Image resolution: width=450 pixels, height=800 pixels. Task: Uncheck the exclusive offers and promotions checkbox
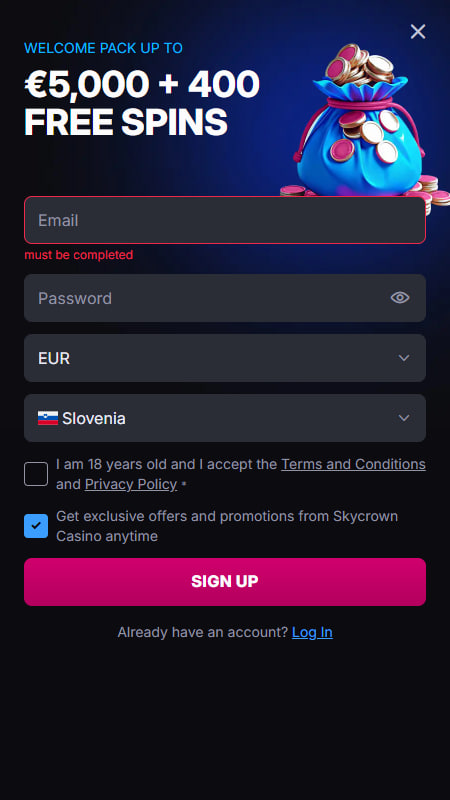pos(36,526)
